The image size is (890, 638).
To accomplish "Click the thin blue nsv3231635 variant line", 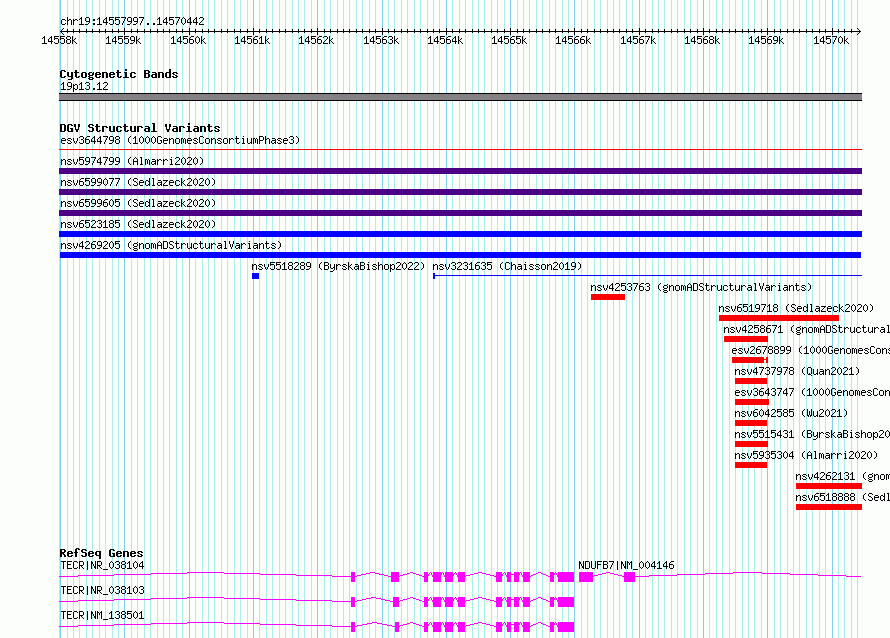I will (x=648, y=276).
